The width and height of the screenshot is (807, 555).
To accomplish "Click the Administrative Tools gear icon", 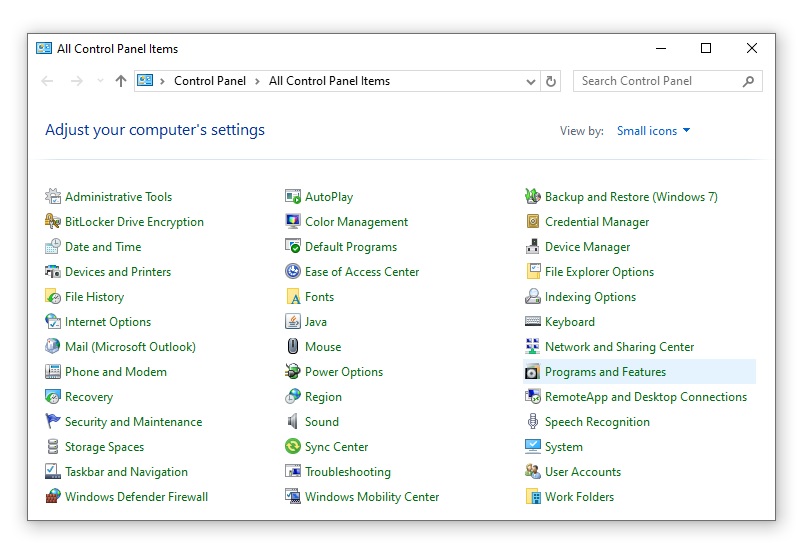I will (x=52, y=196).
